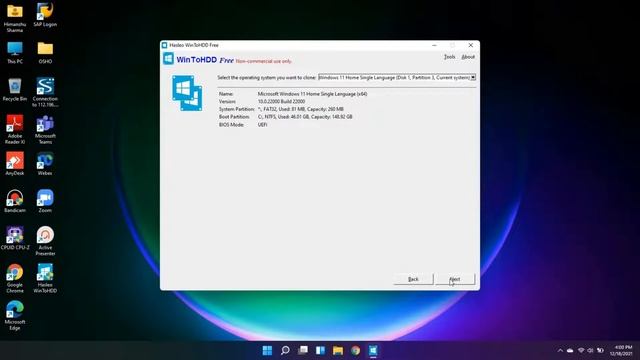Close the Hasleo WinToHDD window
The image size is (640, 360).
click(471, 45)
